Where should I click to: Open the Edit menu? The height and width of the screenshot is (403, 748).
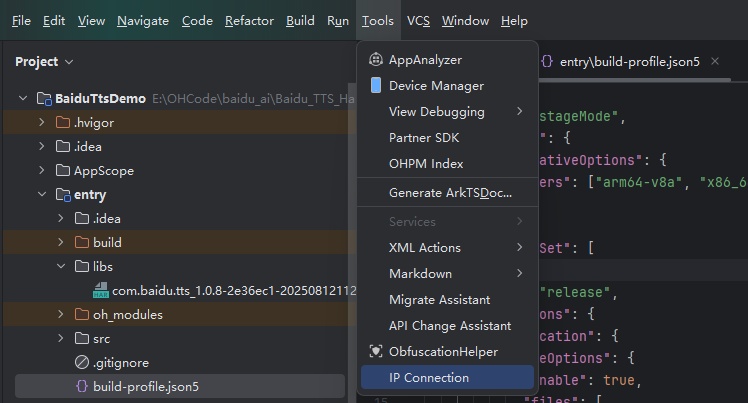tap(54, 21)
